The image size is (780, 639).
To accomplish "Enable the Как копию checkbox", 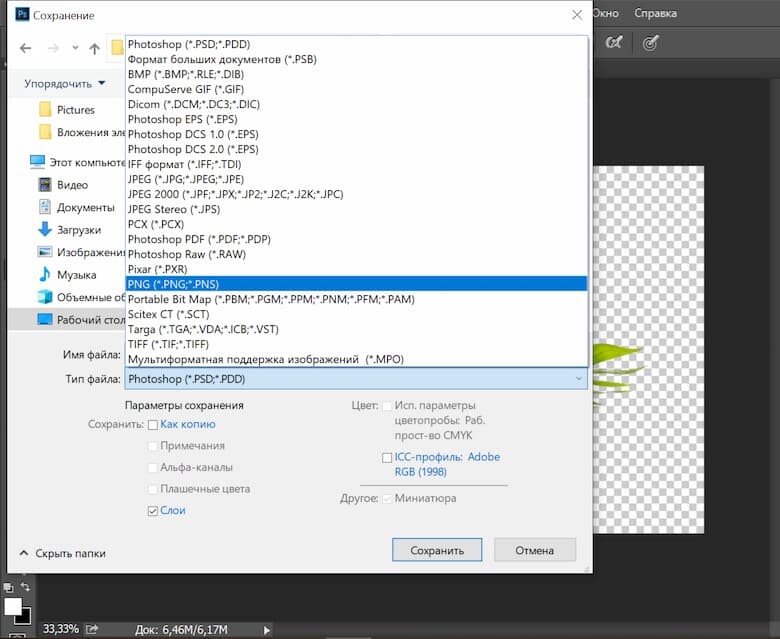I will coord(153,425).
